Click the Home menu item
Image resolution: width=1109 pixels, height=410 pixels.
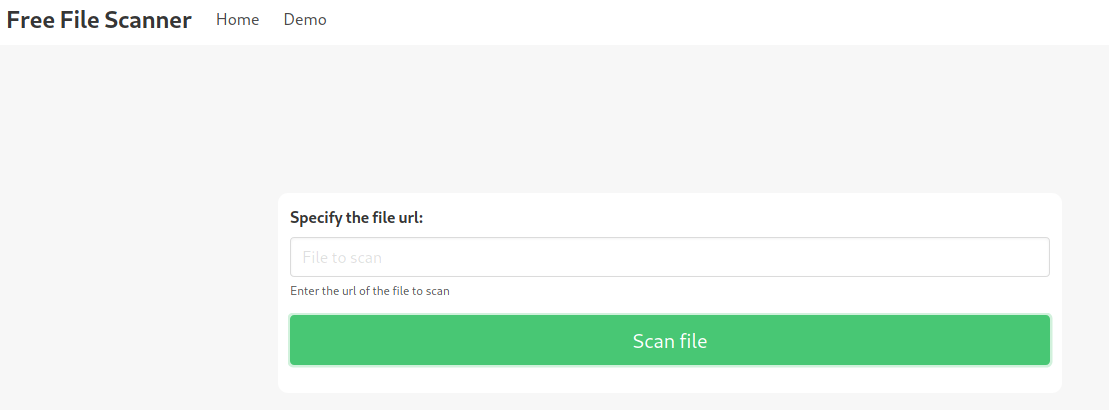[237, 20]
